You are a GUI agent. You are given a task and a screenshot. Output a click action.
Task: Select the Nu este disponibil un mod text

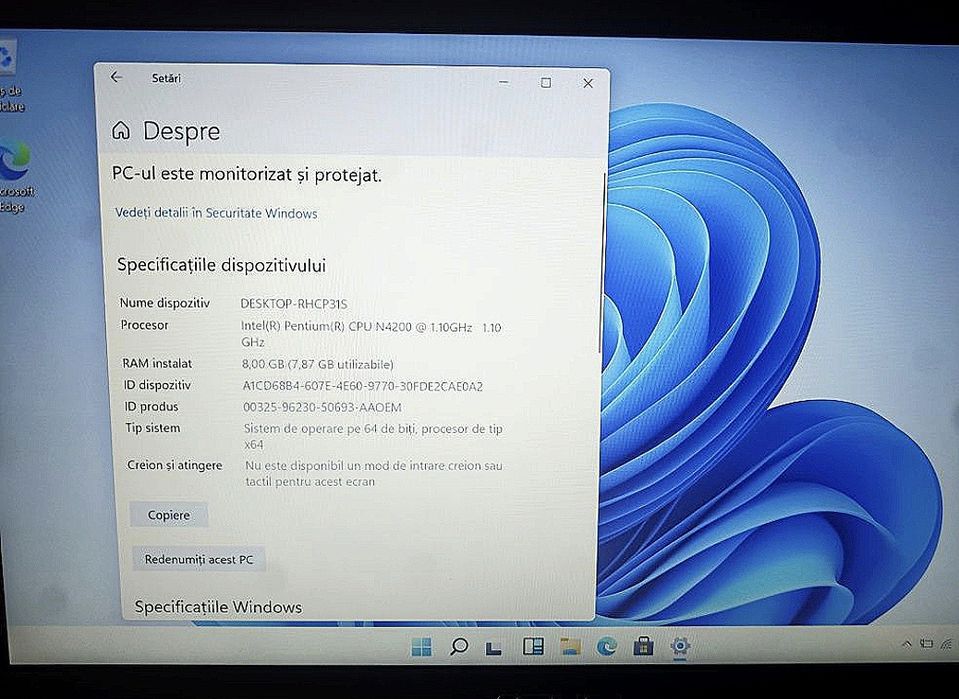click(x=374, y=473)
